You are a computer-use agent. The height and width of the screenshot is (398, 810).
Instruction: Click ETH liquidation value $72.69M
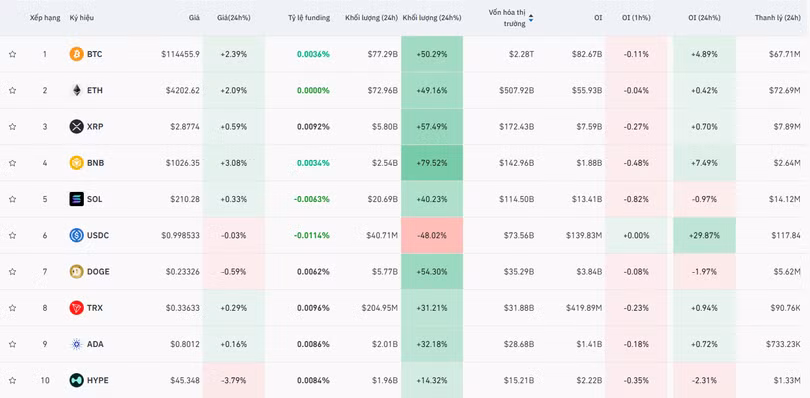click(x=785, y=90)
